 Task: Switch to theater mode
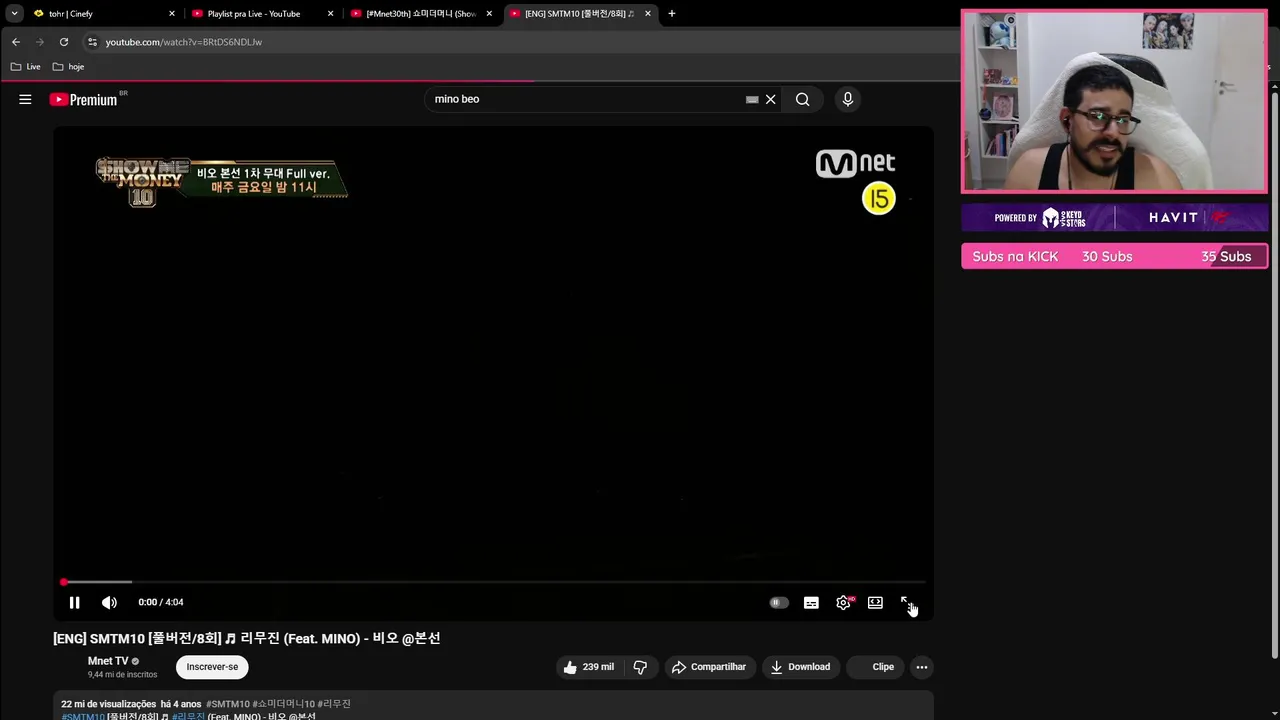pyautogui.click(x=875, y=602)
